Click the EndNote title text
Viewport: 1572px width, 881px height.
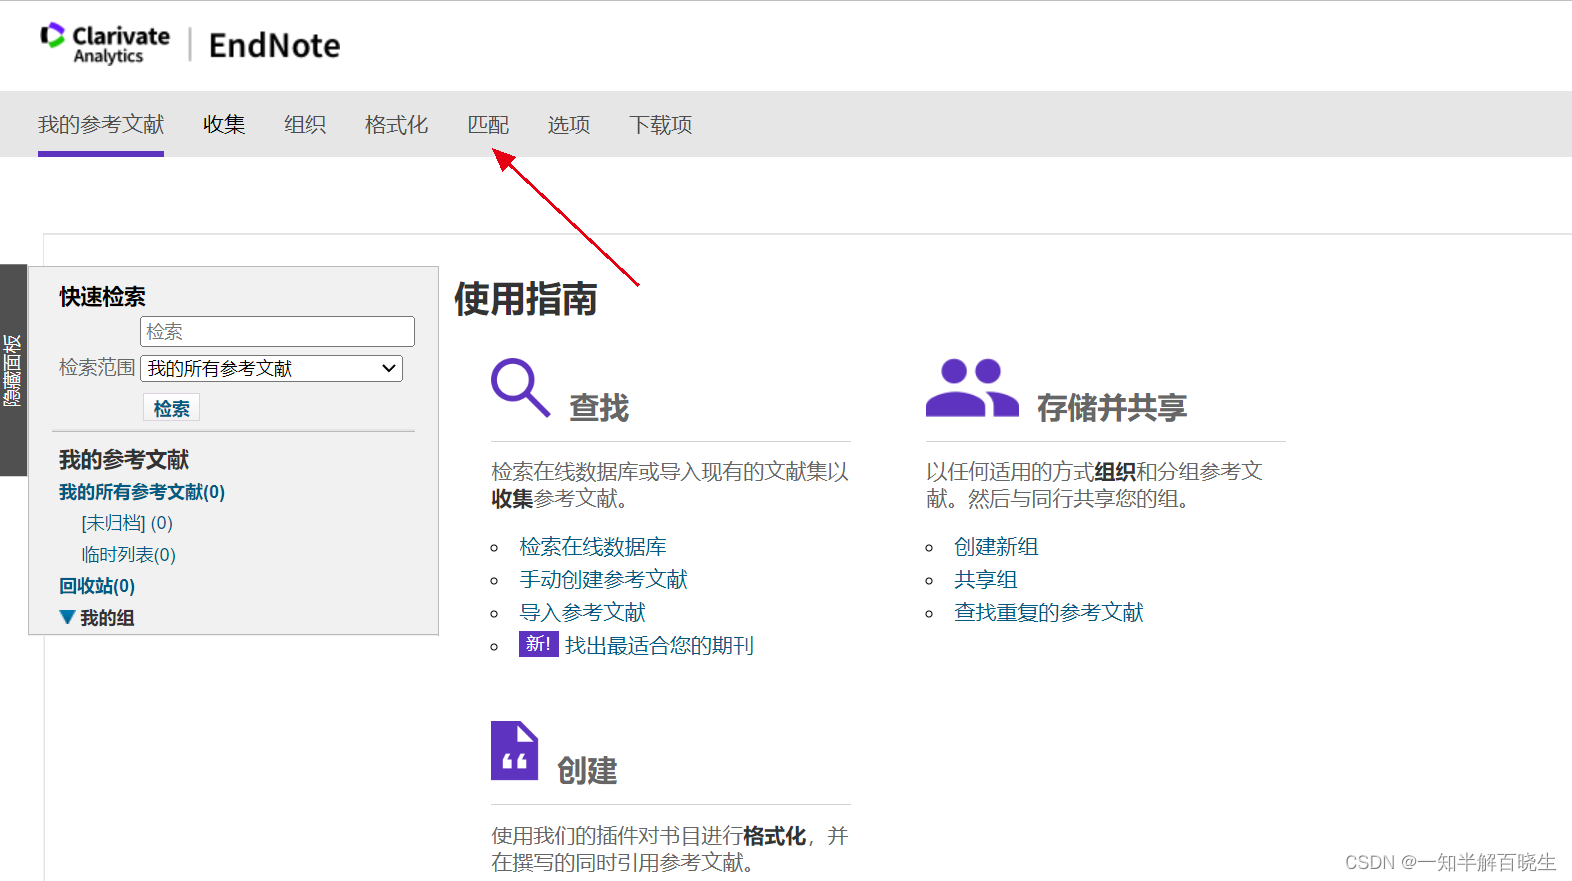coord(274,46)
